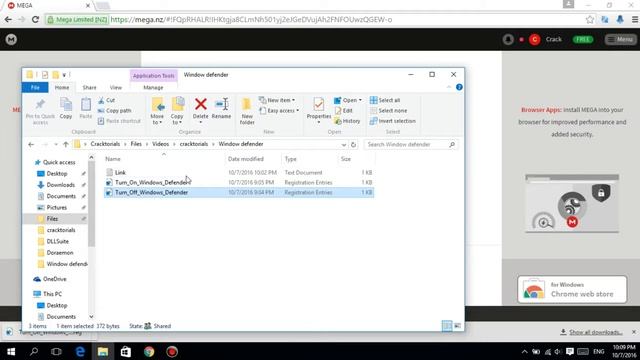The width and height of the screenshot is (640, 360).
Task: Click the FREE account badge
Action: point(582,40)
